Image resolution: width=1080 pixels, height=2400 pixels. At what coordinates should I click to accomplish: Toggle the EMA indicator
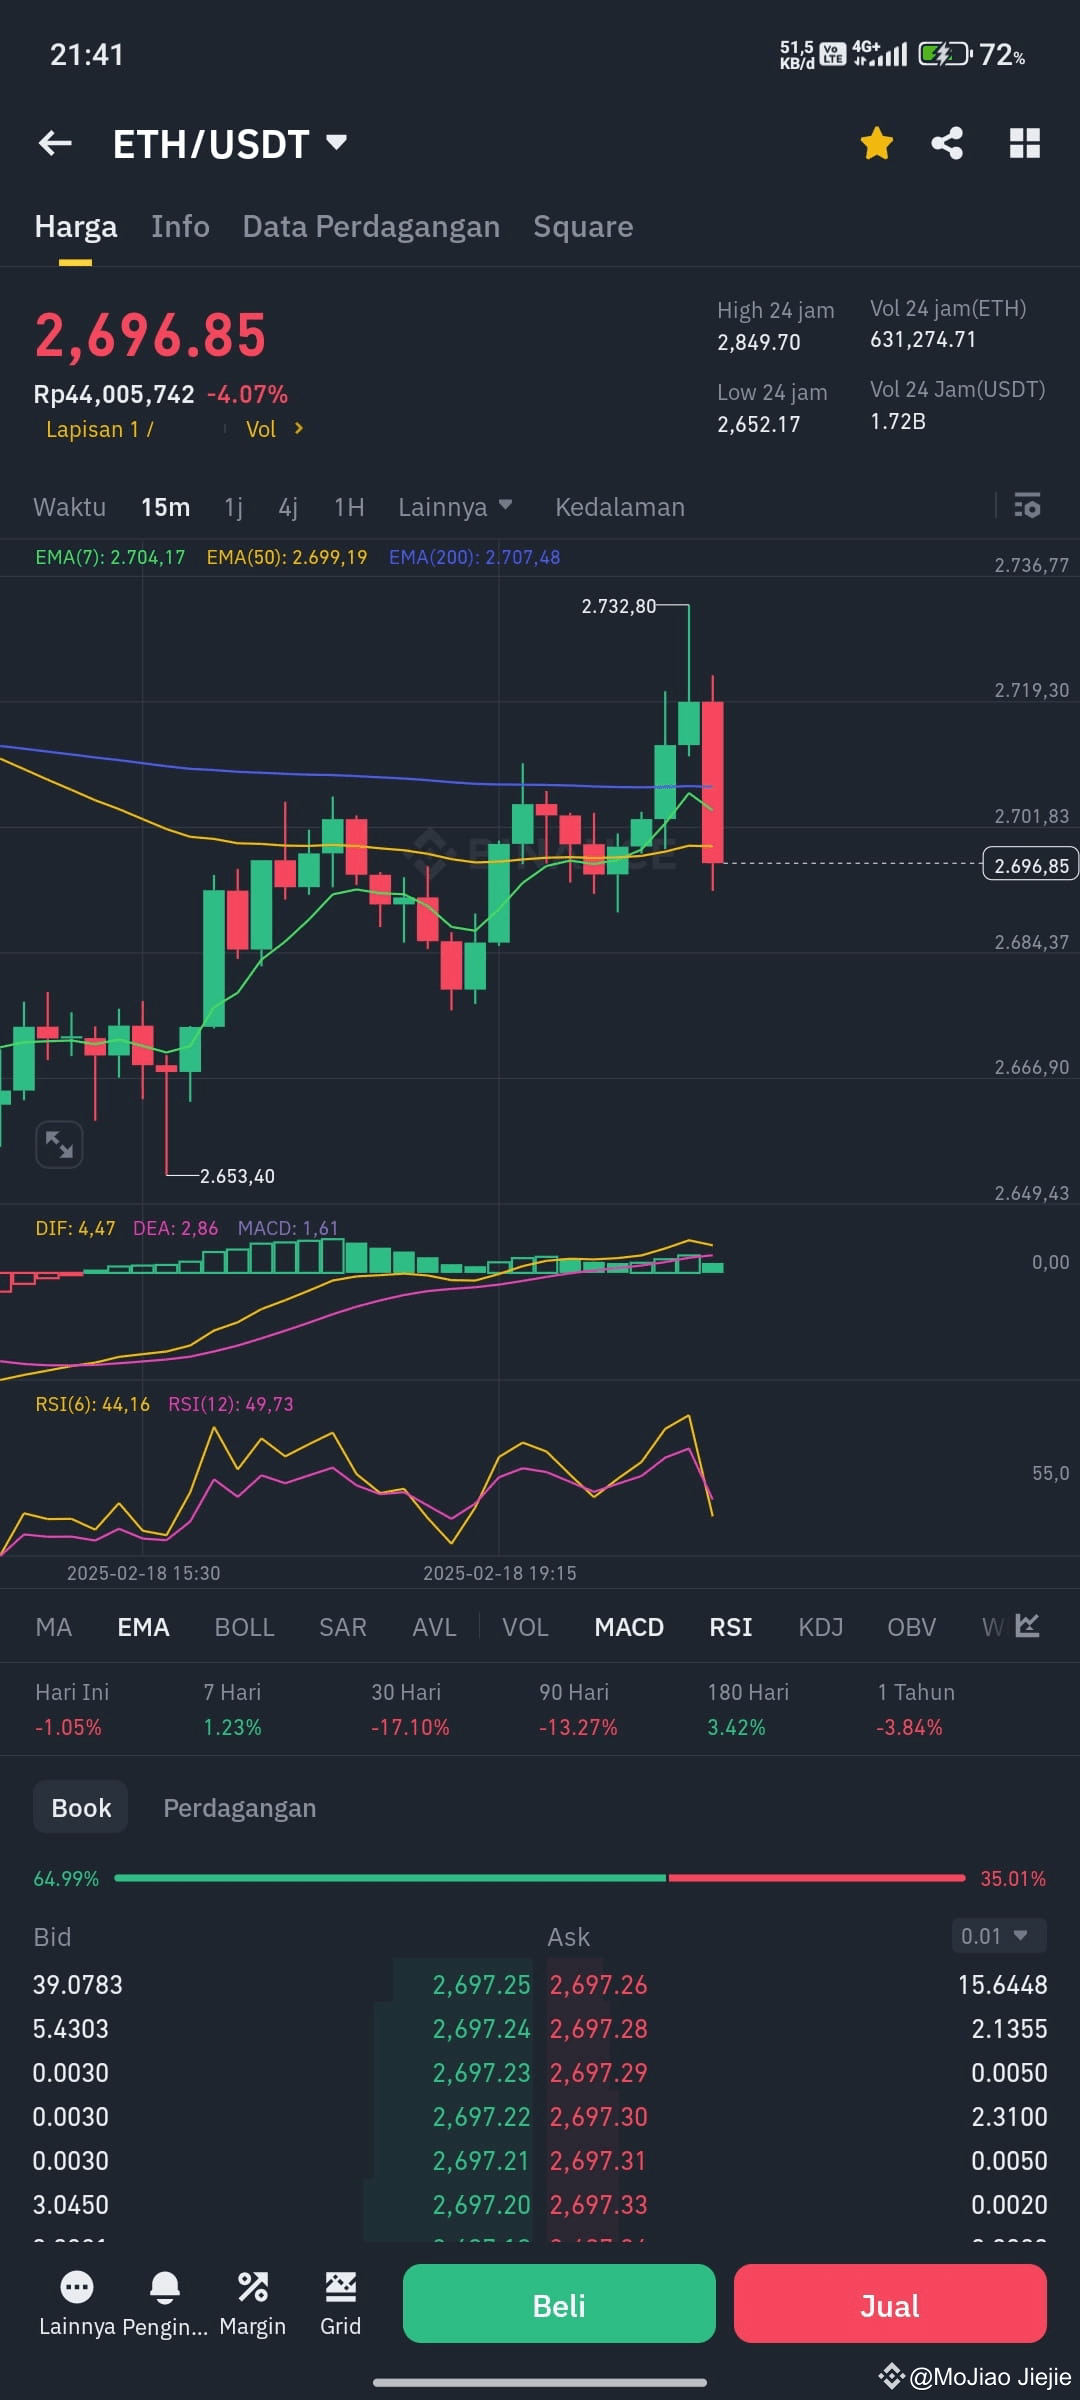pos(143,1627)
